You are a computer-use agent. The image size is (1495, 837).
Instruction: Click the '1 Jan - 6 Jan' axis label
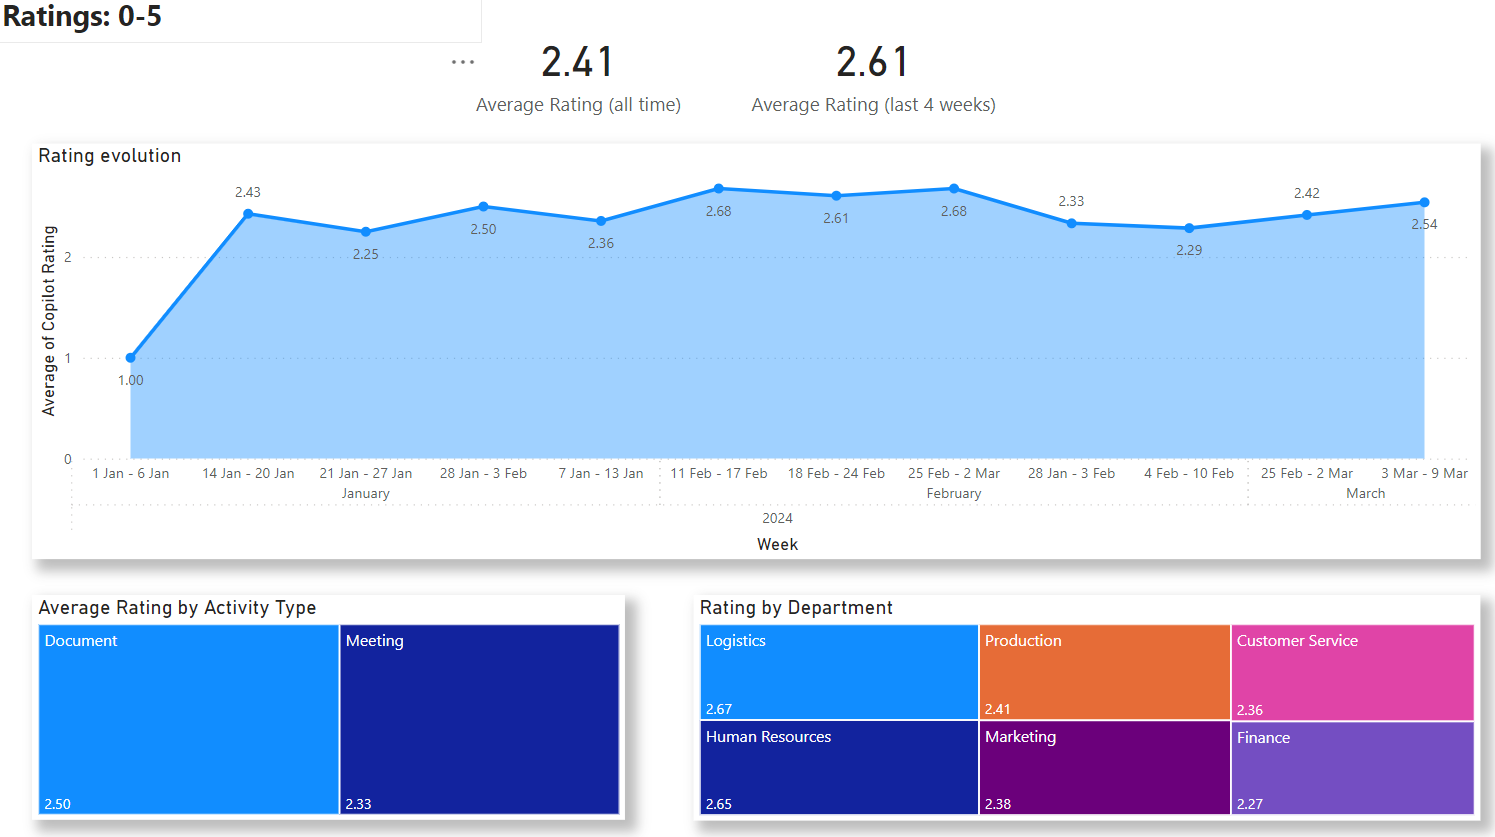(x=131, y=473)
